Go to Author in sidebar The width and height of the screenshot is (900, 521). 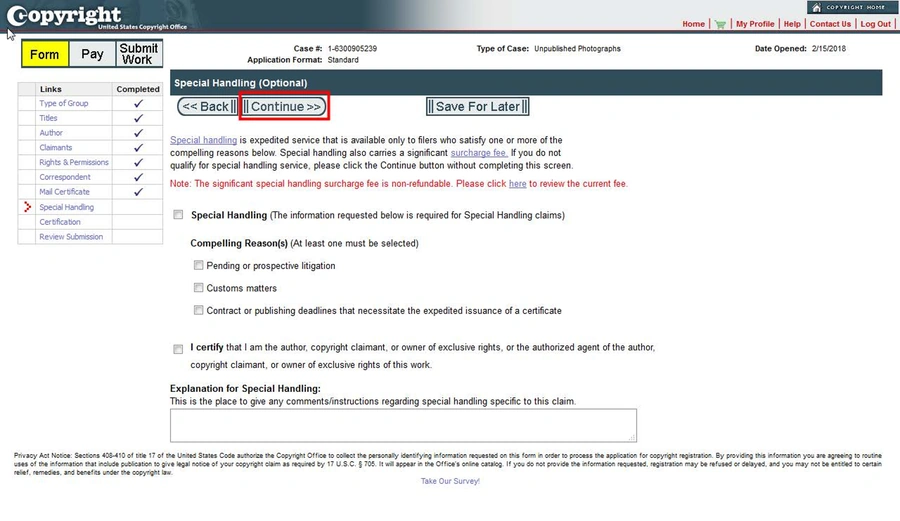pyautogui.click(x=51, y=133)
